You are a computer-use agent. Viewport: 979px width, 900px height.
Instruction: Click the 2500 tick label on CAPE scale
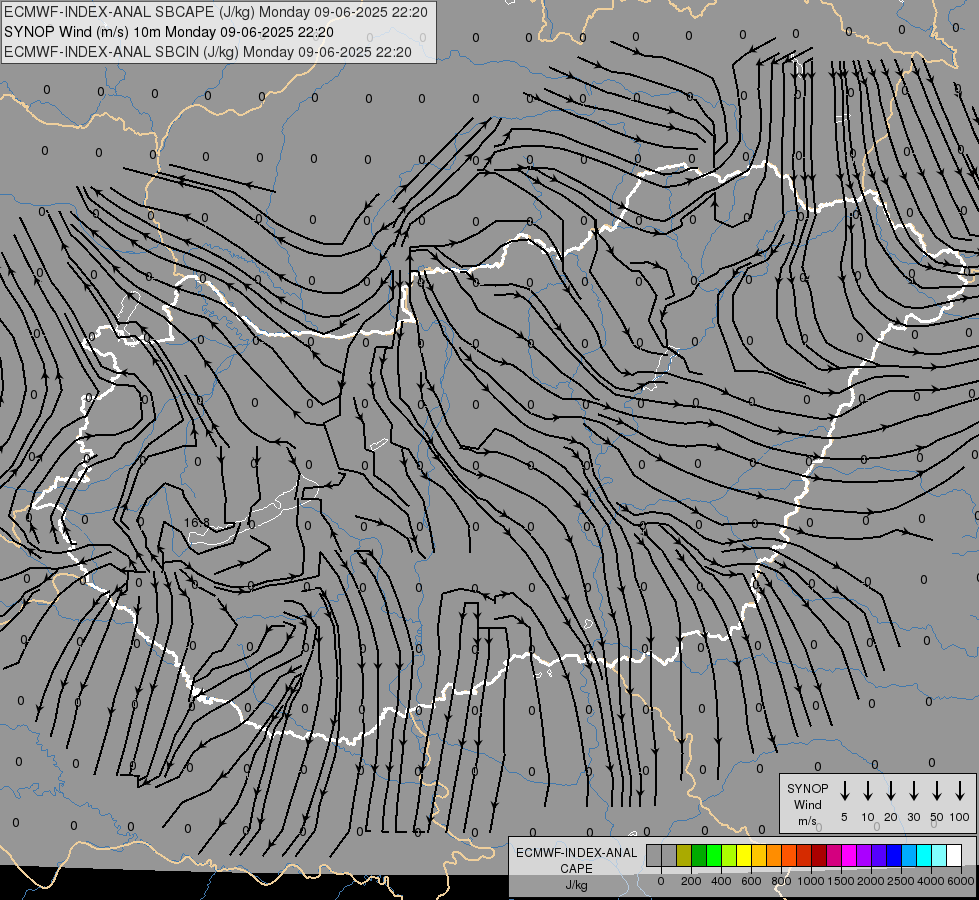pos(901,881)
